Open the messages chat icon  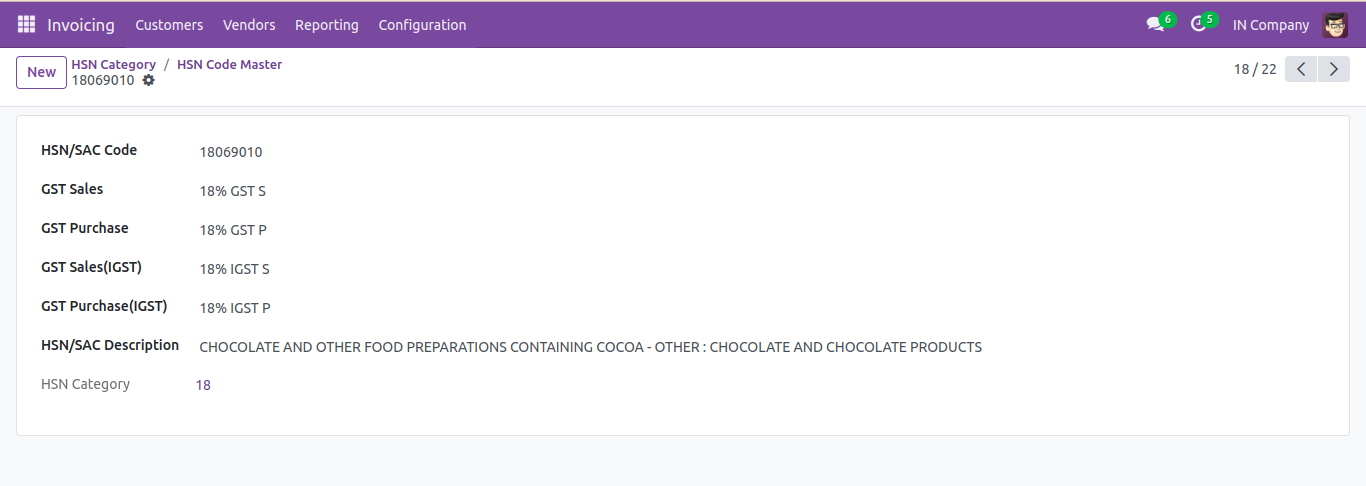(x=1155, y=25)
